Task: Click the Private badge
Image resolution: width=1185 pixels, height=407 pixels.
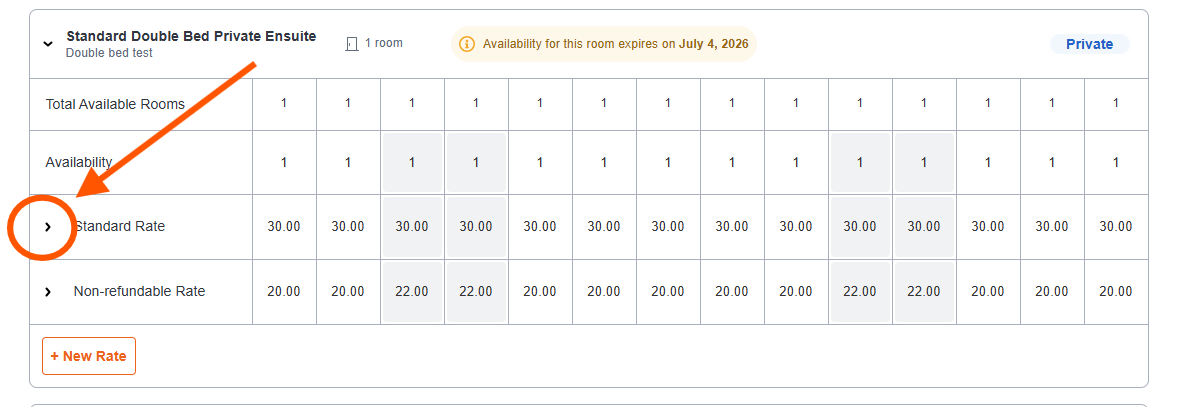Action: coord(1089,44)
